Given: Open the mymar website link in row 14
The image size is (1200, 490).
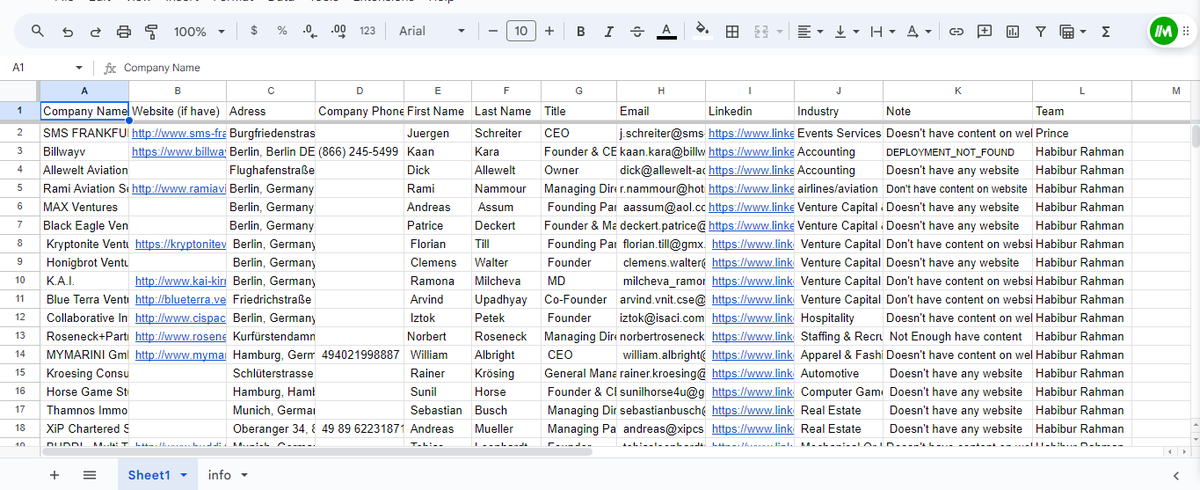Looking at the screenshot, I should coord(181,355).
